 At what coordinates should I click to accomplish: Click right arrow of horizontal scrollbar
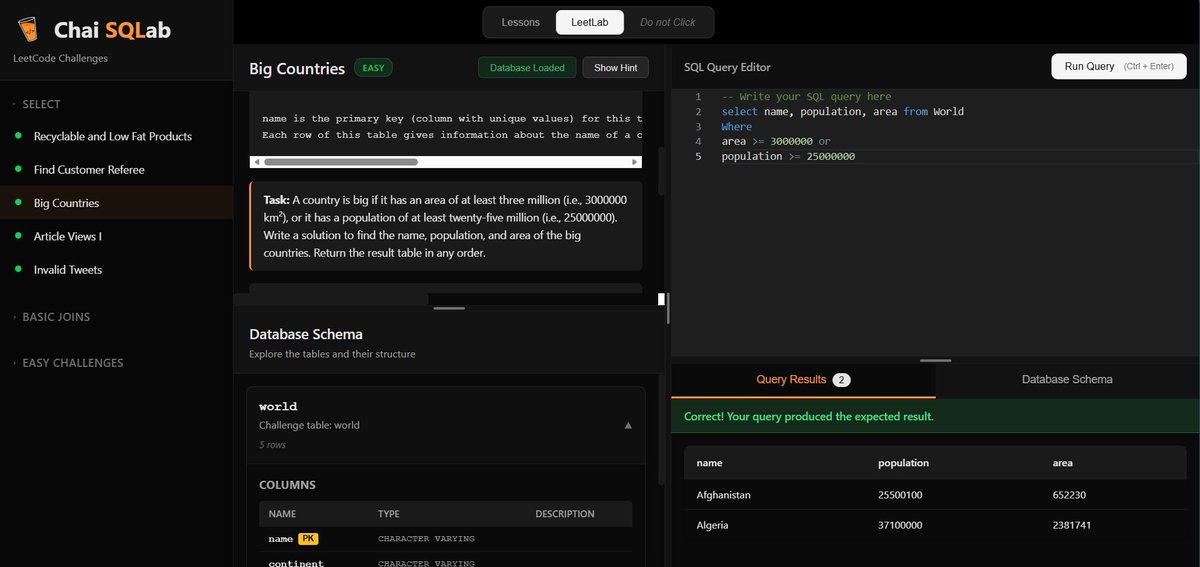pos(635,161)
